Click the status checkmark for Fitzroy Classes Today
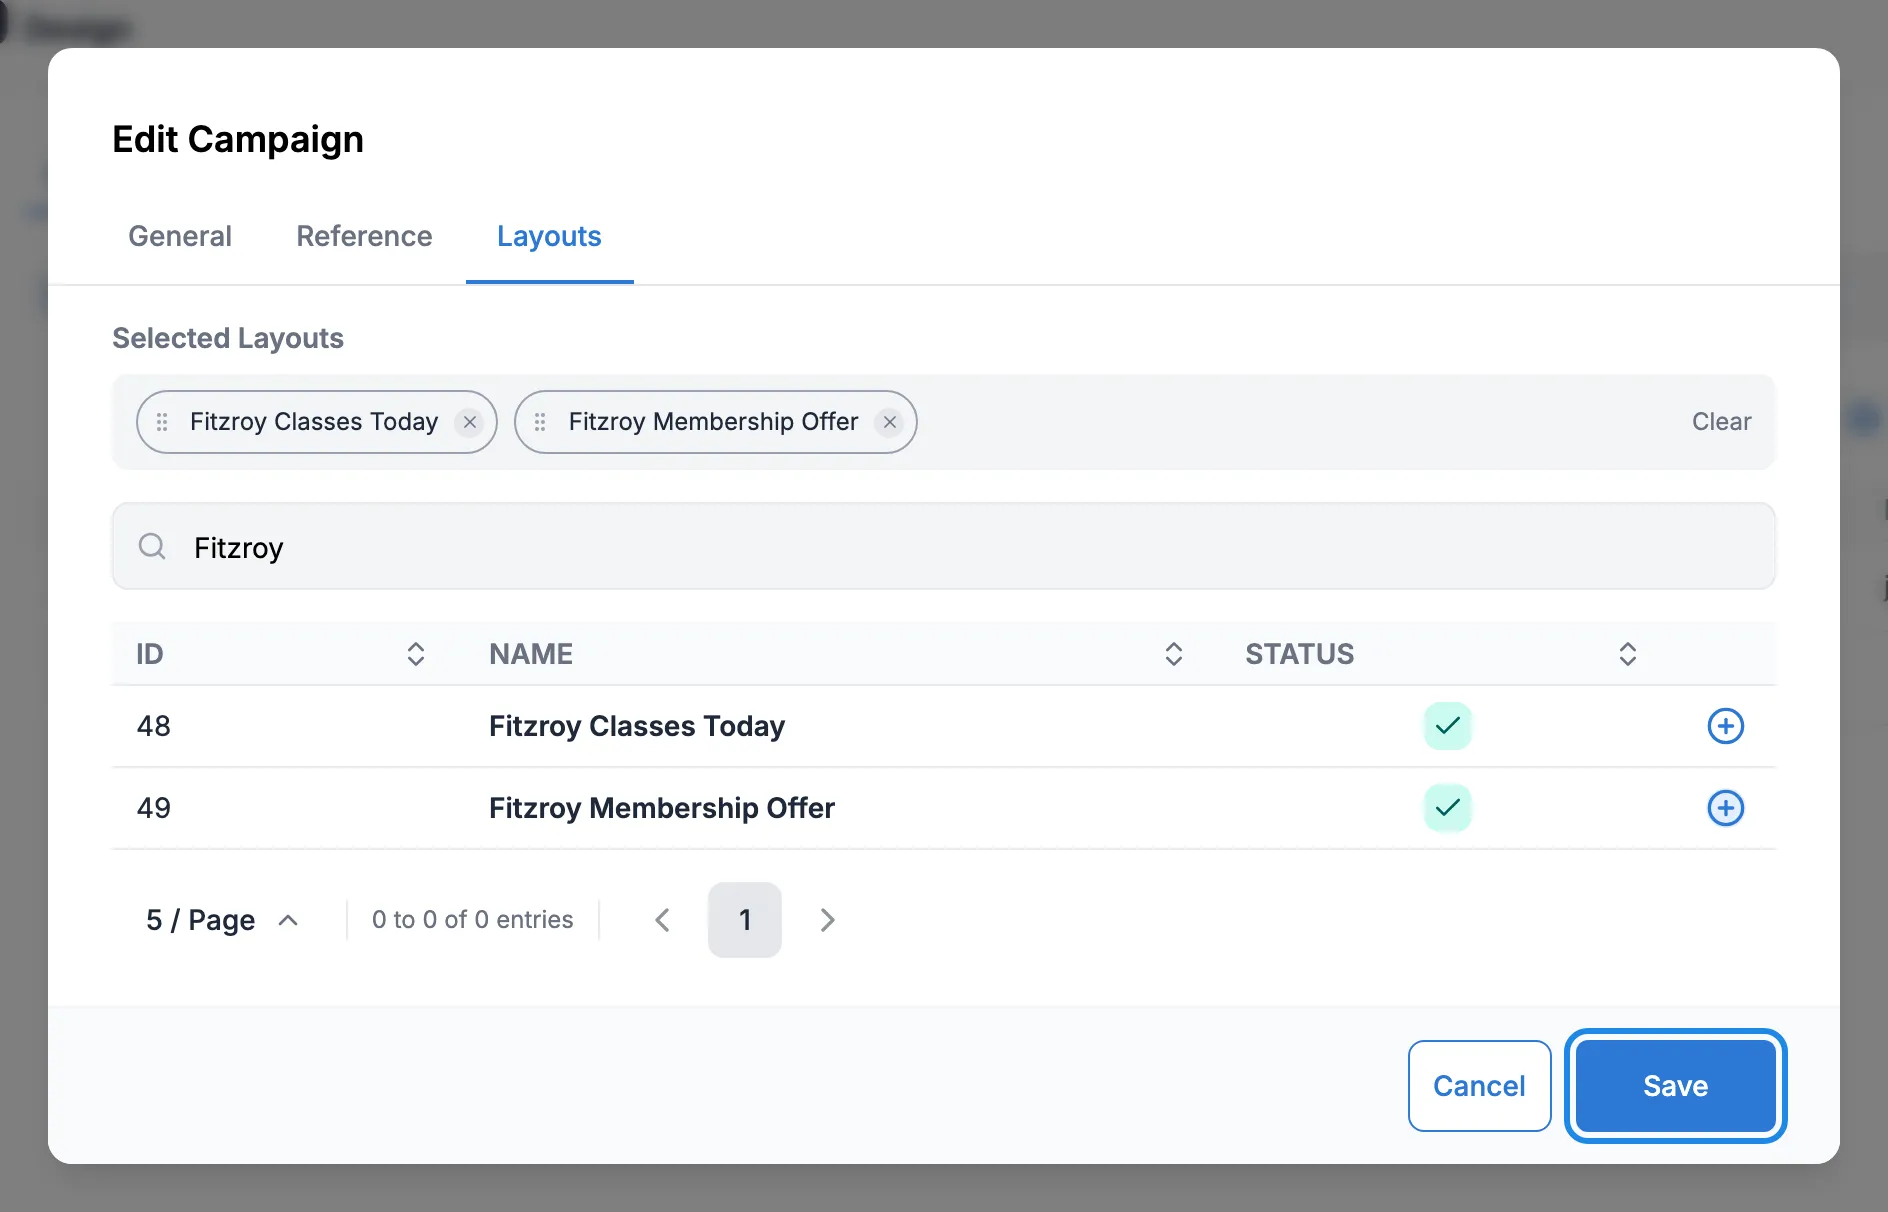The image size is (1888, 1212). [x=1447, y=726]
